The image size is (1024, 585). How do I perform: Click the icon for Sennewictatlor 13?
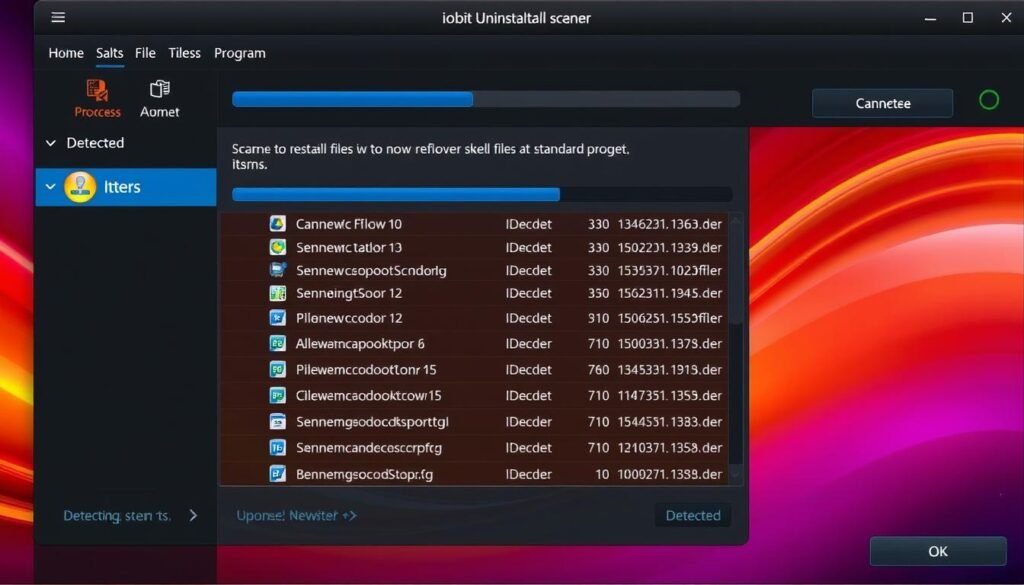pos(278,247)
